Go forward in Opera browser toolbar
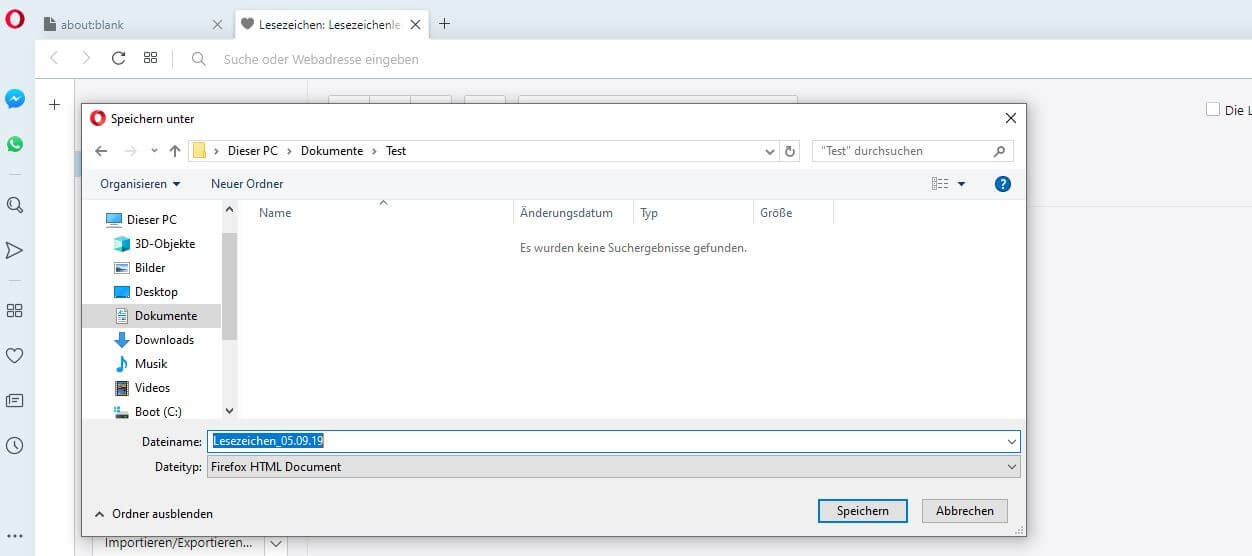 [86, 58]
